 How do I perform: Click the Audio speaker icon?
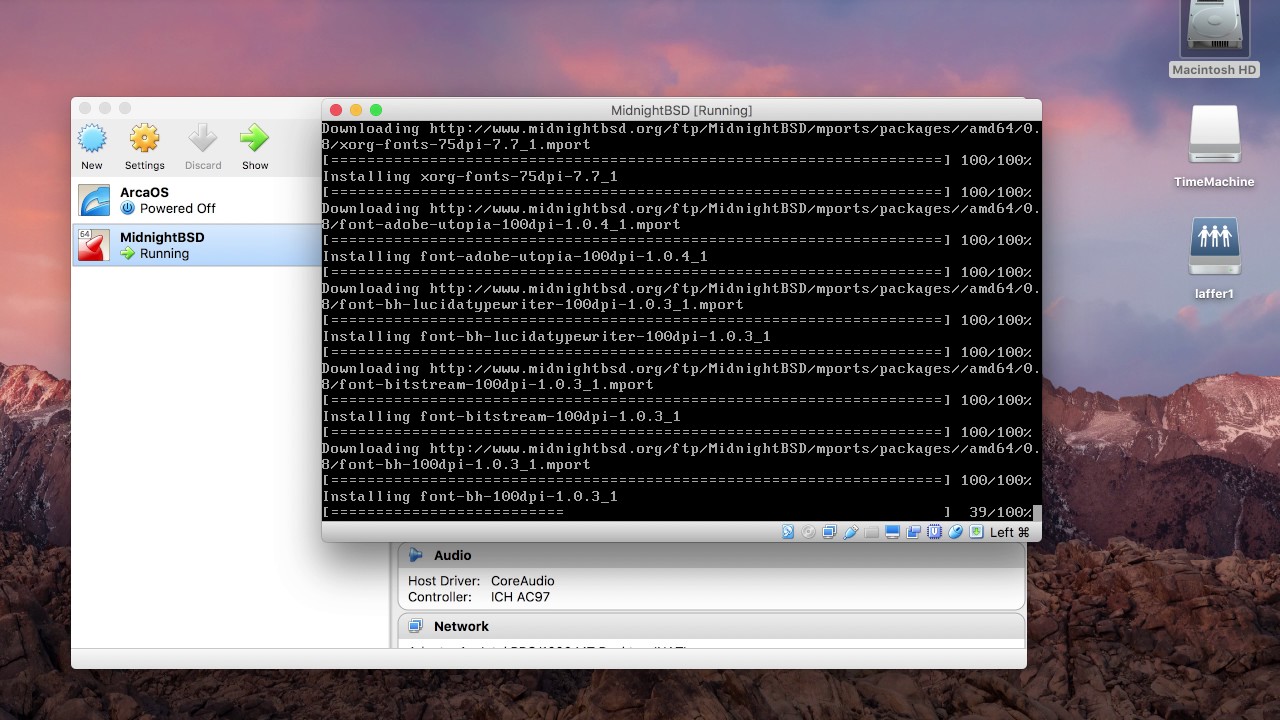(x=415, y=555)
